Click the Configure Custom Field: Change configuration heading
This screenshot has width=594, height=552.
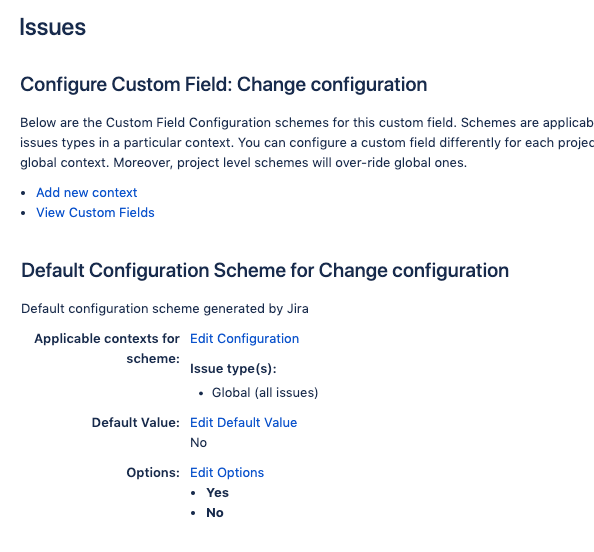coord(224,84)
